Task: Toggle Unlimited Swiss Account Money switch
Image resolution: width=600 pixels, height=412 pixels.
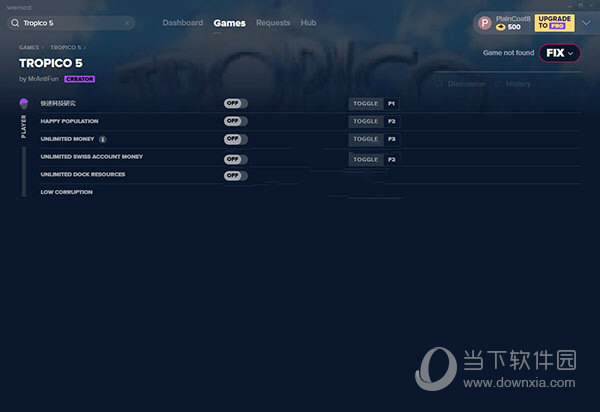Action: (x=236, y=159)
